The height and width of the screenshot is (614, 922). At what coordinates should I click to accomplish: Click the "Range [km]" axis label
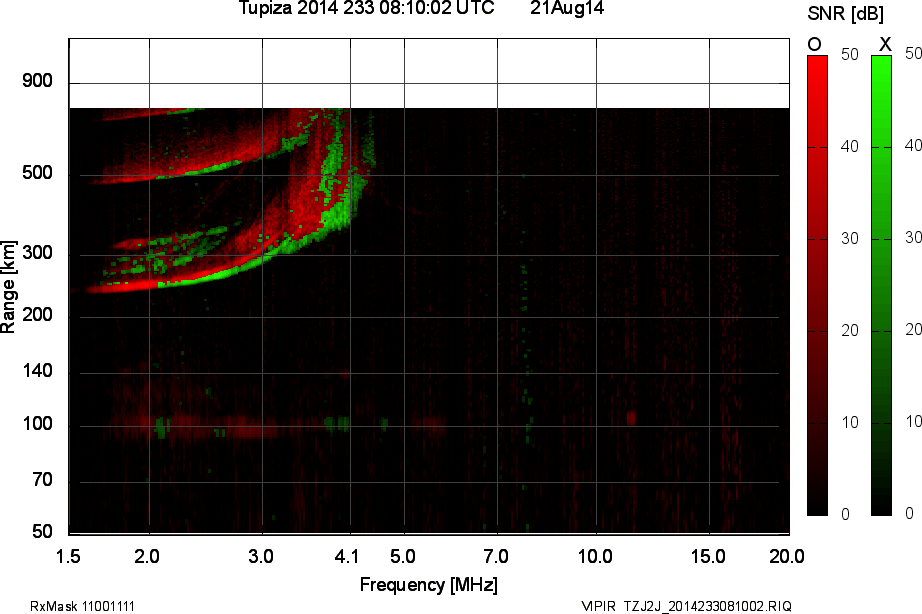pyautogui.click(x=9, y=288)
